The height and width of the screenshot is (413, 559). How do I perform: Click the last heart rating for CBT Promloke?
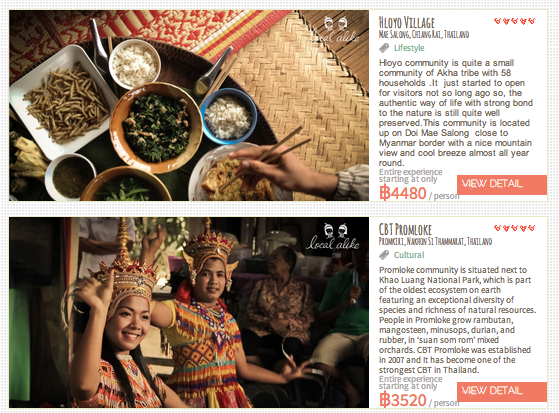pyautogui.click(x=532, y=228)
